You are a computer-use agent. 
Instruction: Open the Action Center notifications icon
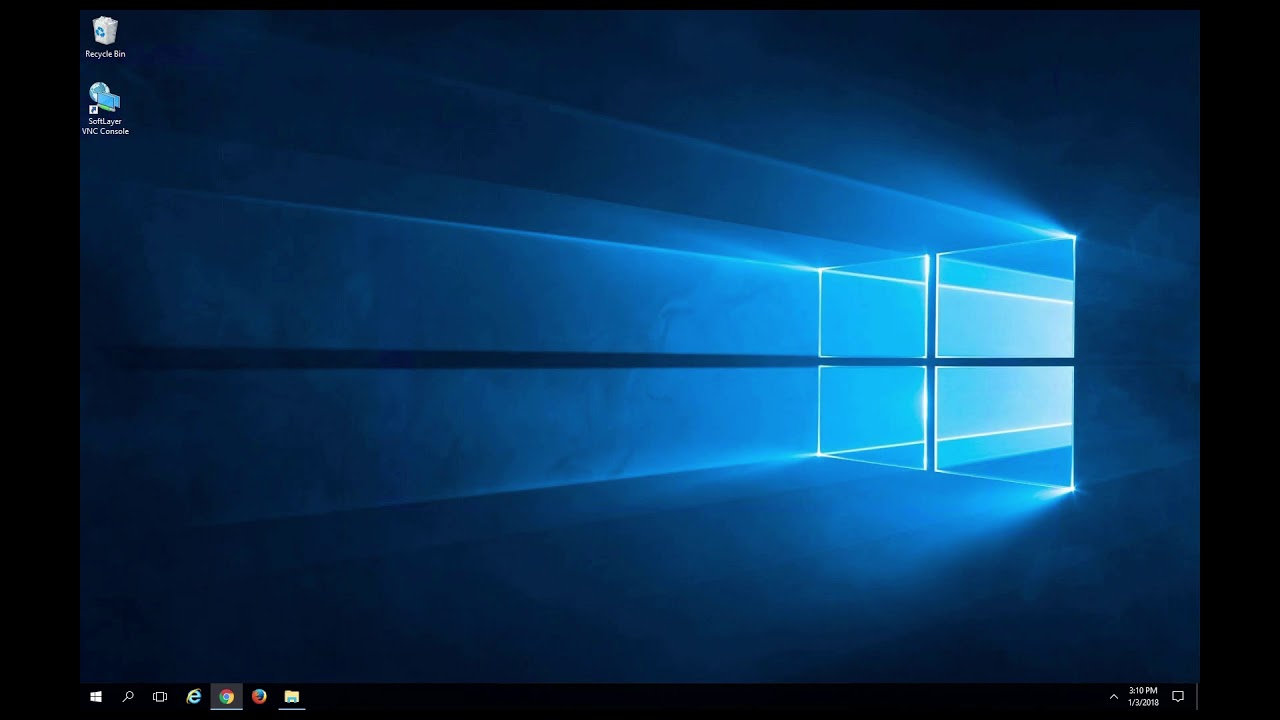[x=1178, y=697]
